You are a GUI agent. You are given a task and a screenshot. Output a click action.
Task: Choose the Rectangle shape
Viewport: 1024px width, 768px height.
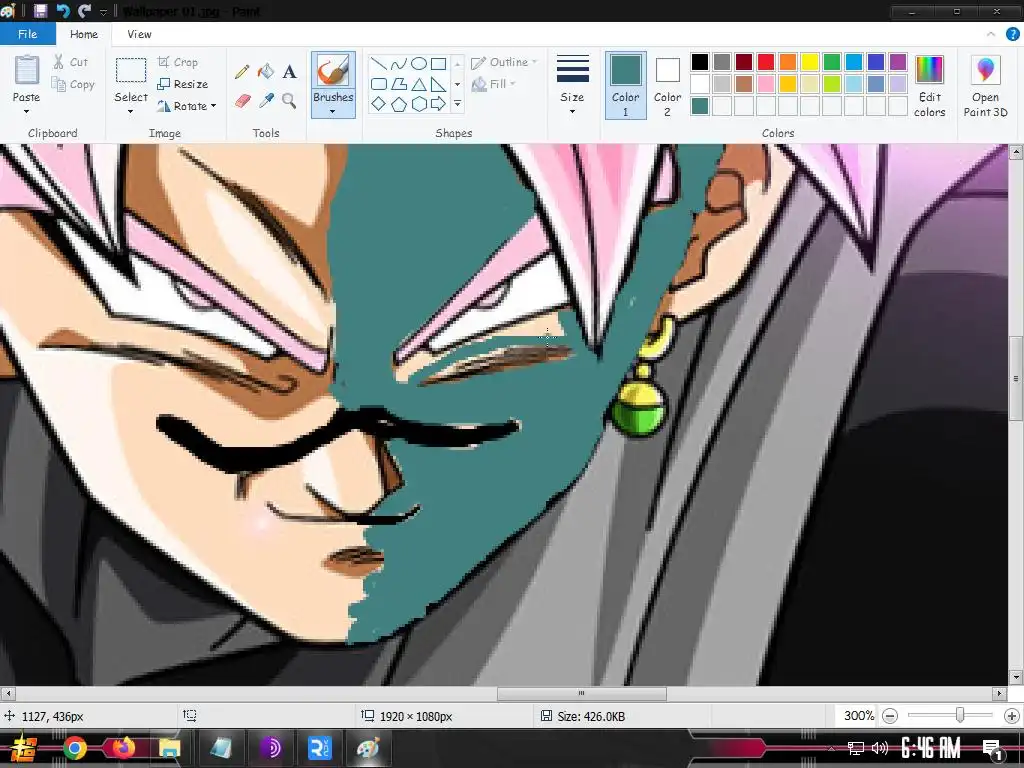[439, 64]
